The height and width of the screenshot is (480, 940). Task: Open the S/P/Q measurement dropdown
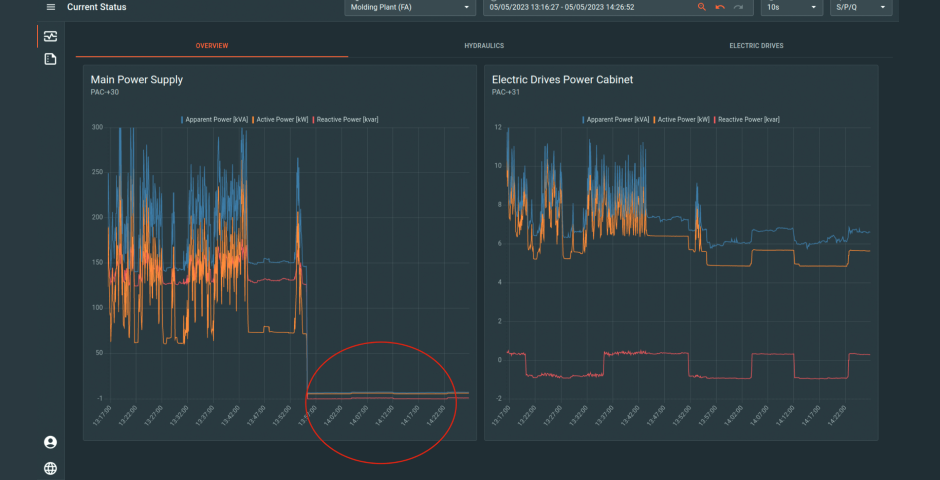click(x=860, y=7)
